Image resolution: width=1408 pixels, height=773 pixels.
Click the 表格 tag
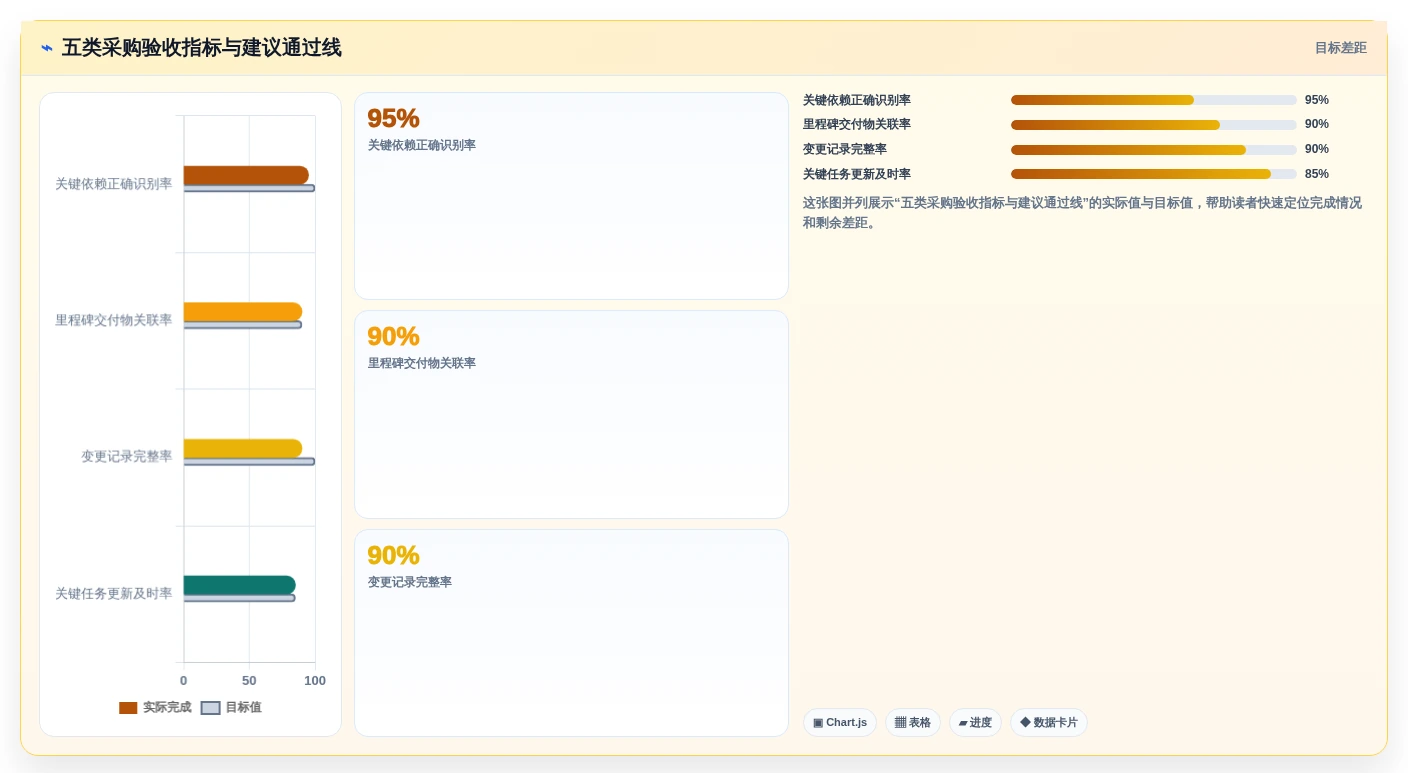tap(913, 722)
